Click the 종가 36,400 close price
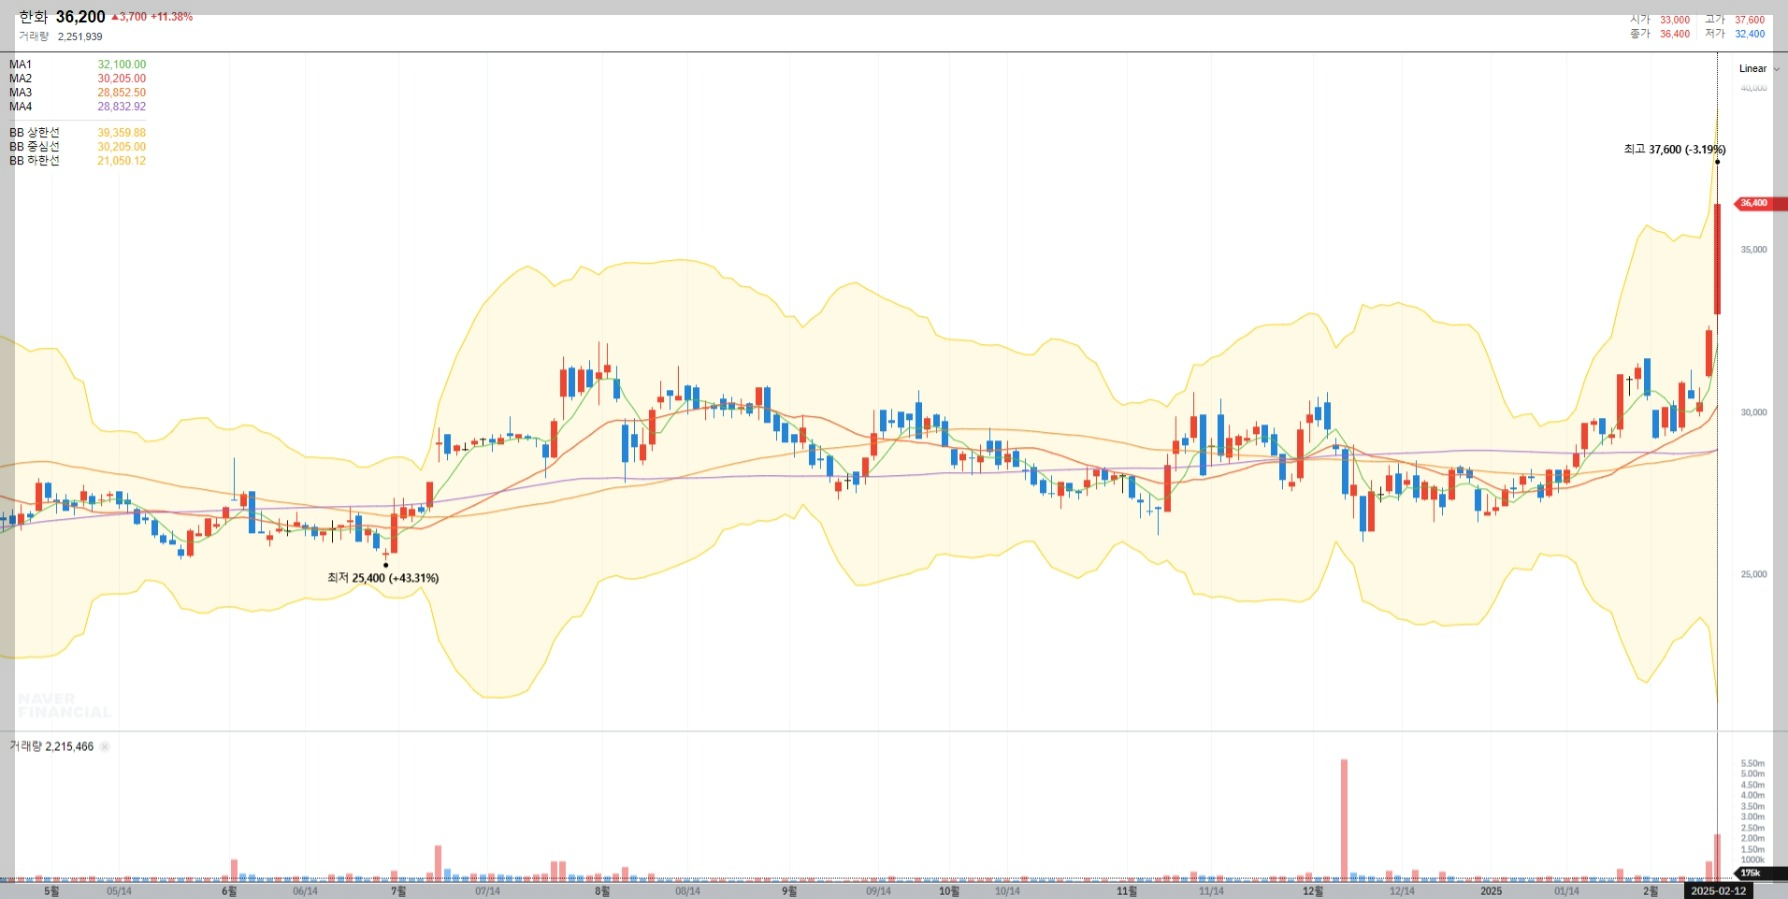 click(1660, 34)
